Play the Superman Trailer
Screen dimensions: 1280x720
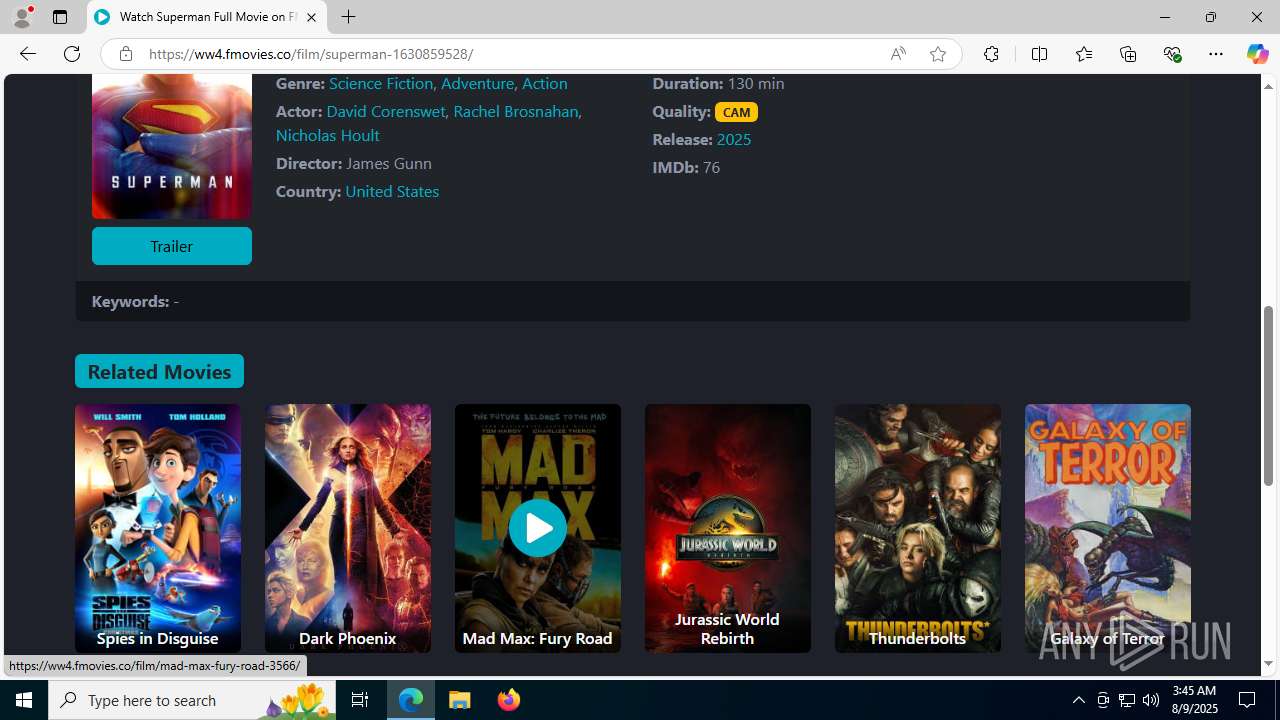pyautogui.click(x=171, y=246)
